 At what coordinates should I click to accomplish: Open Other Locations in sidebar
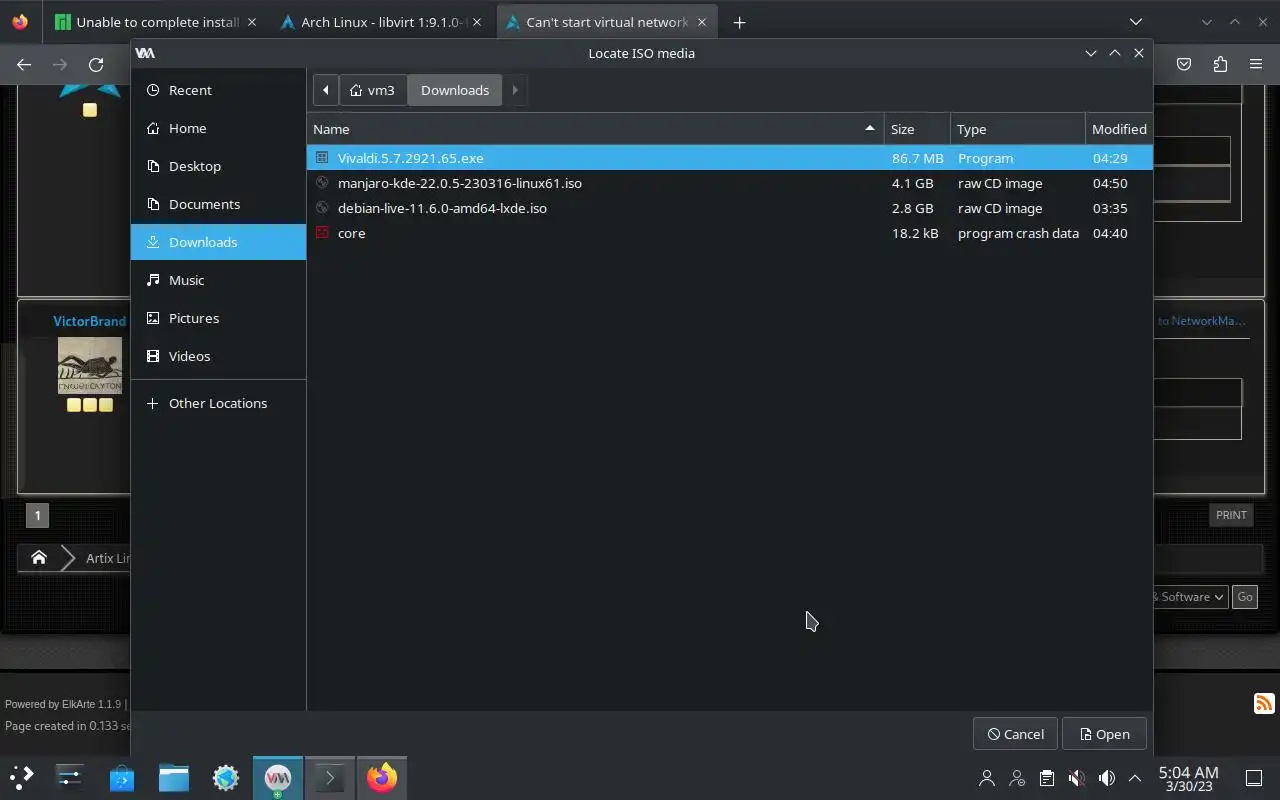click(x=218, y=403)
